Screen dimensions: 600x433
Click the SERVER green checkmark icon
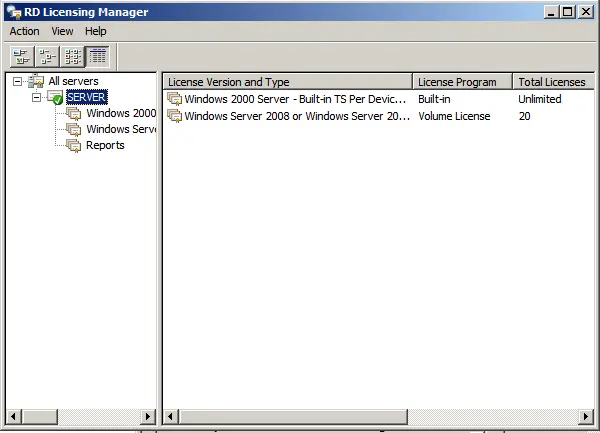pos(55,98)
